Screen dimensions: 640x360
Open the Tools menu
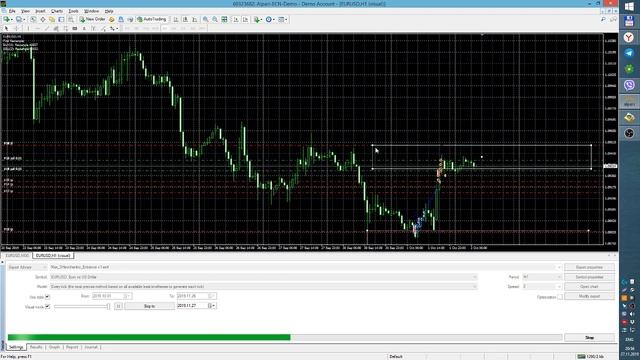[x=73, y=11]
